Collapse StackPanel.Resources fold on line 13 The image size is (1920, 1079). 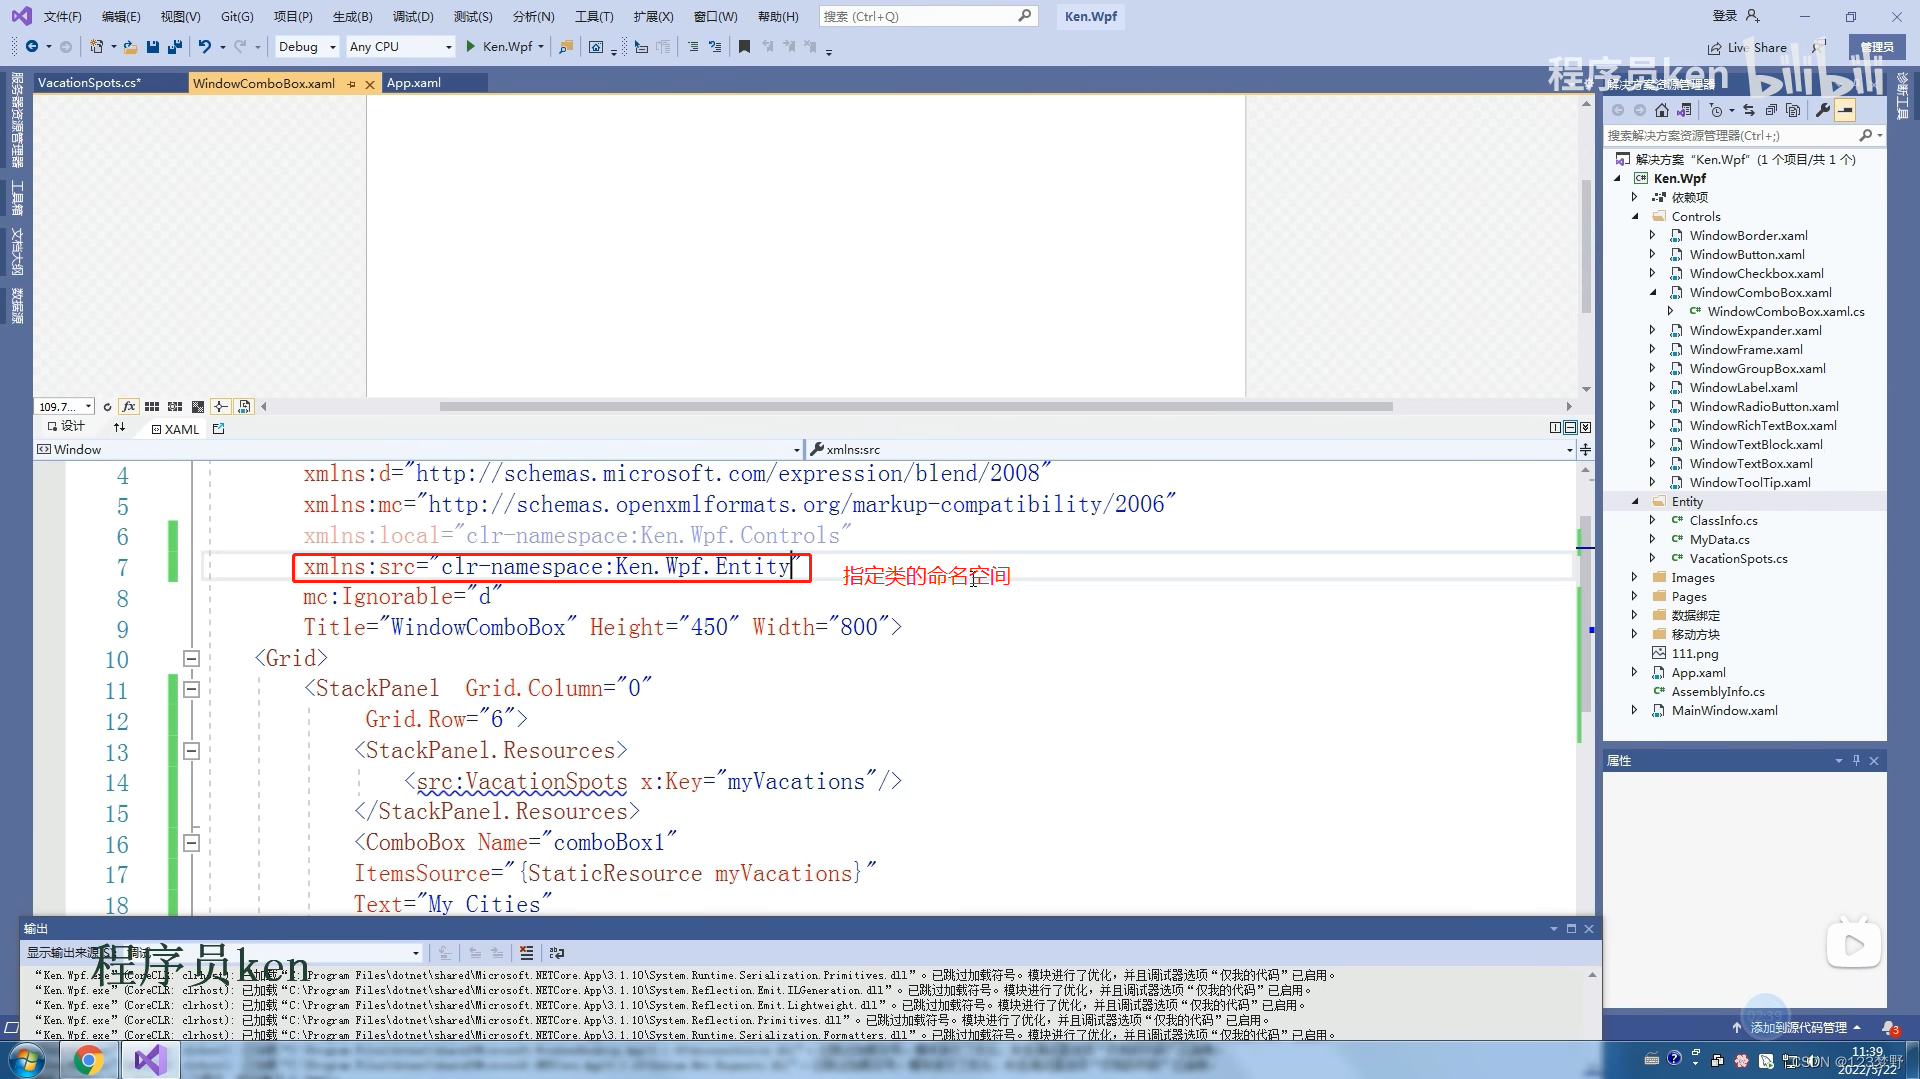(x=191, y=751)
